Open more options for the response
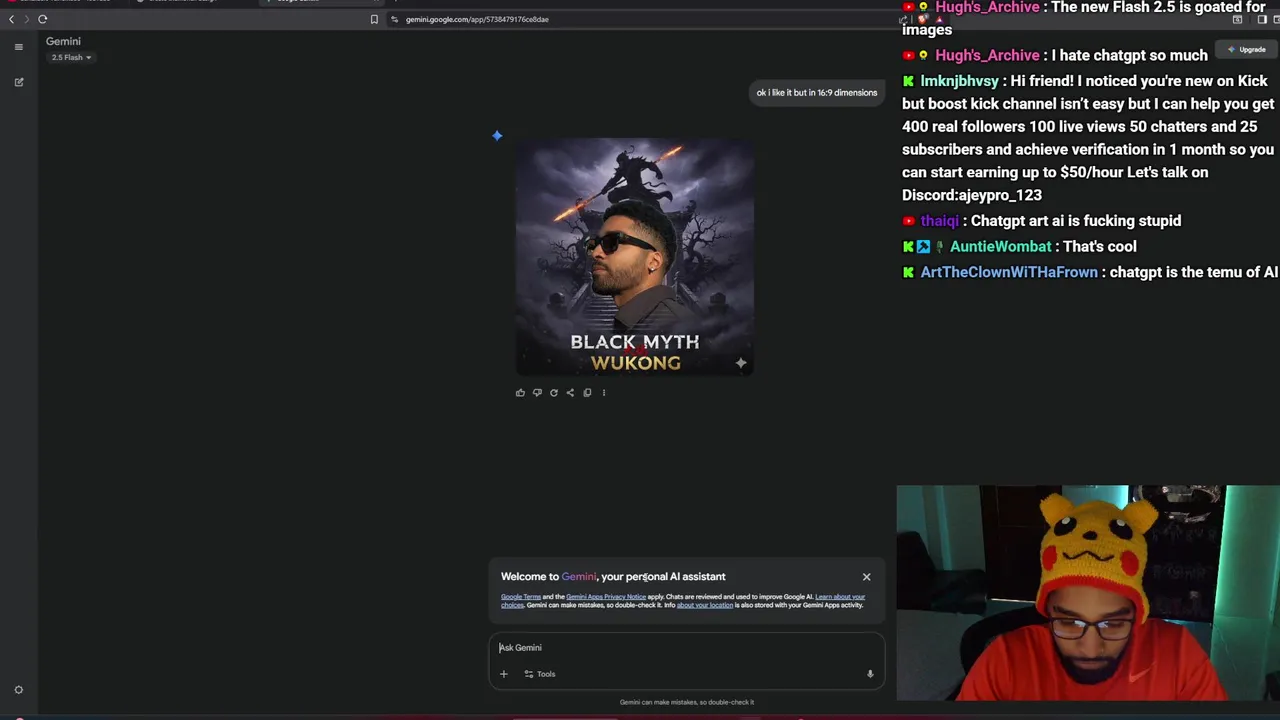Viewport: 1280px width, 720px height. tap(604, 393)
